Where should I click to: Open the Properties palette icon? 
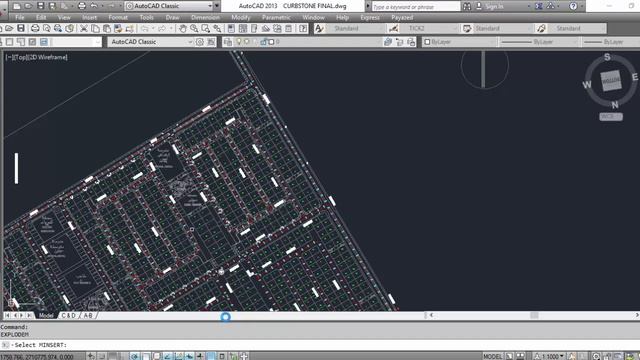click(x=231, y=28)
